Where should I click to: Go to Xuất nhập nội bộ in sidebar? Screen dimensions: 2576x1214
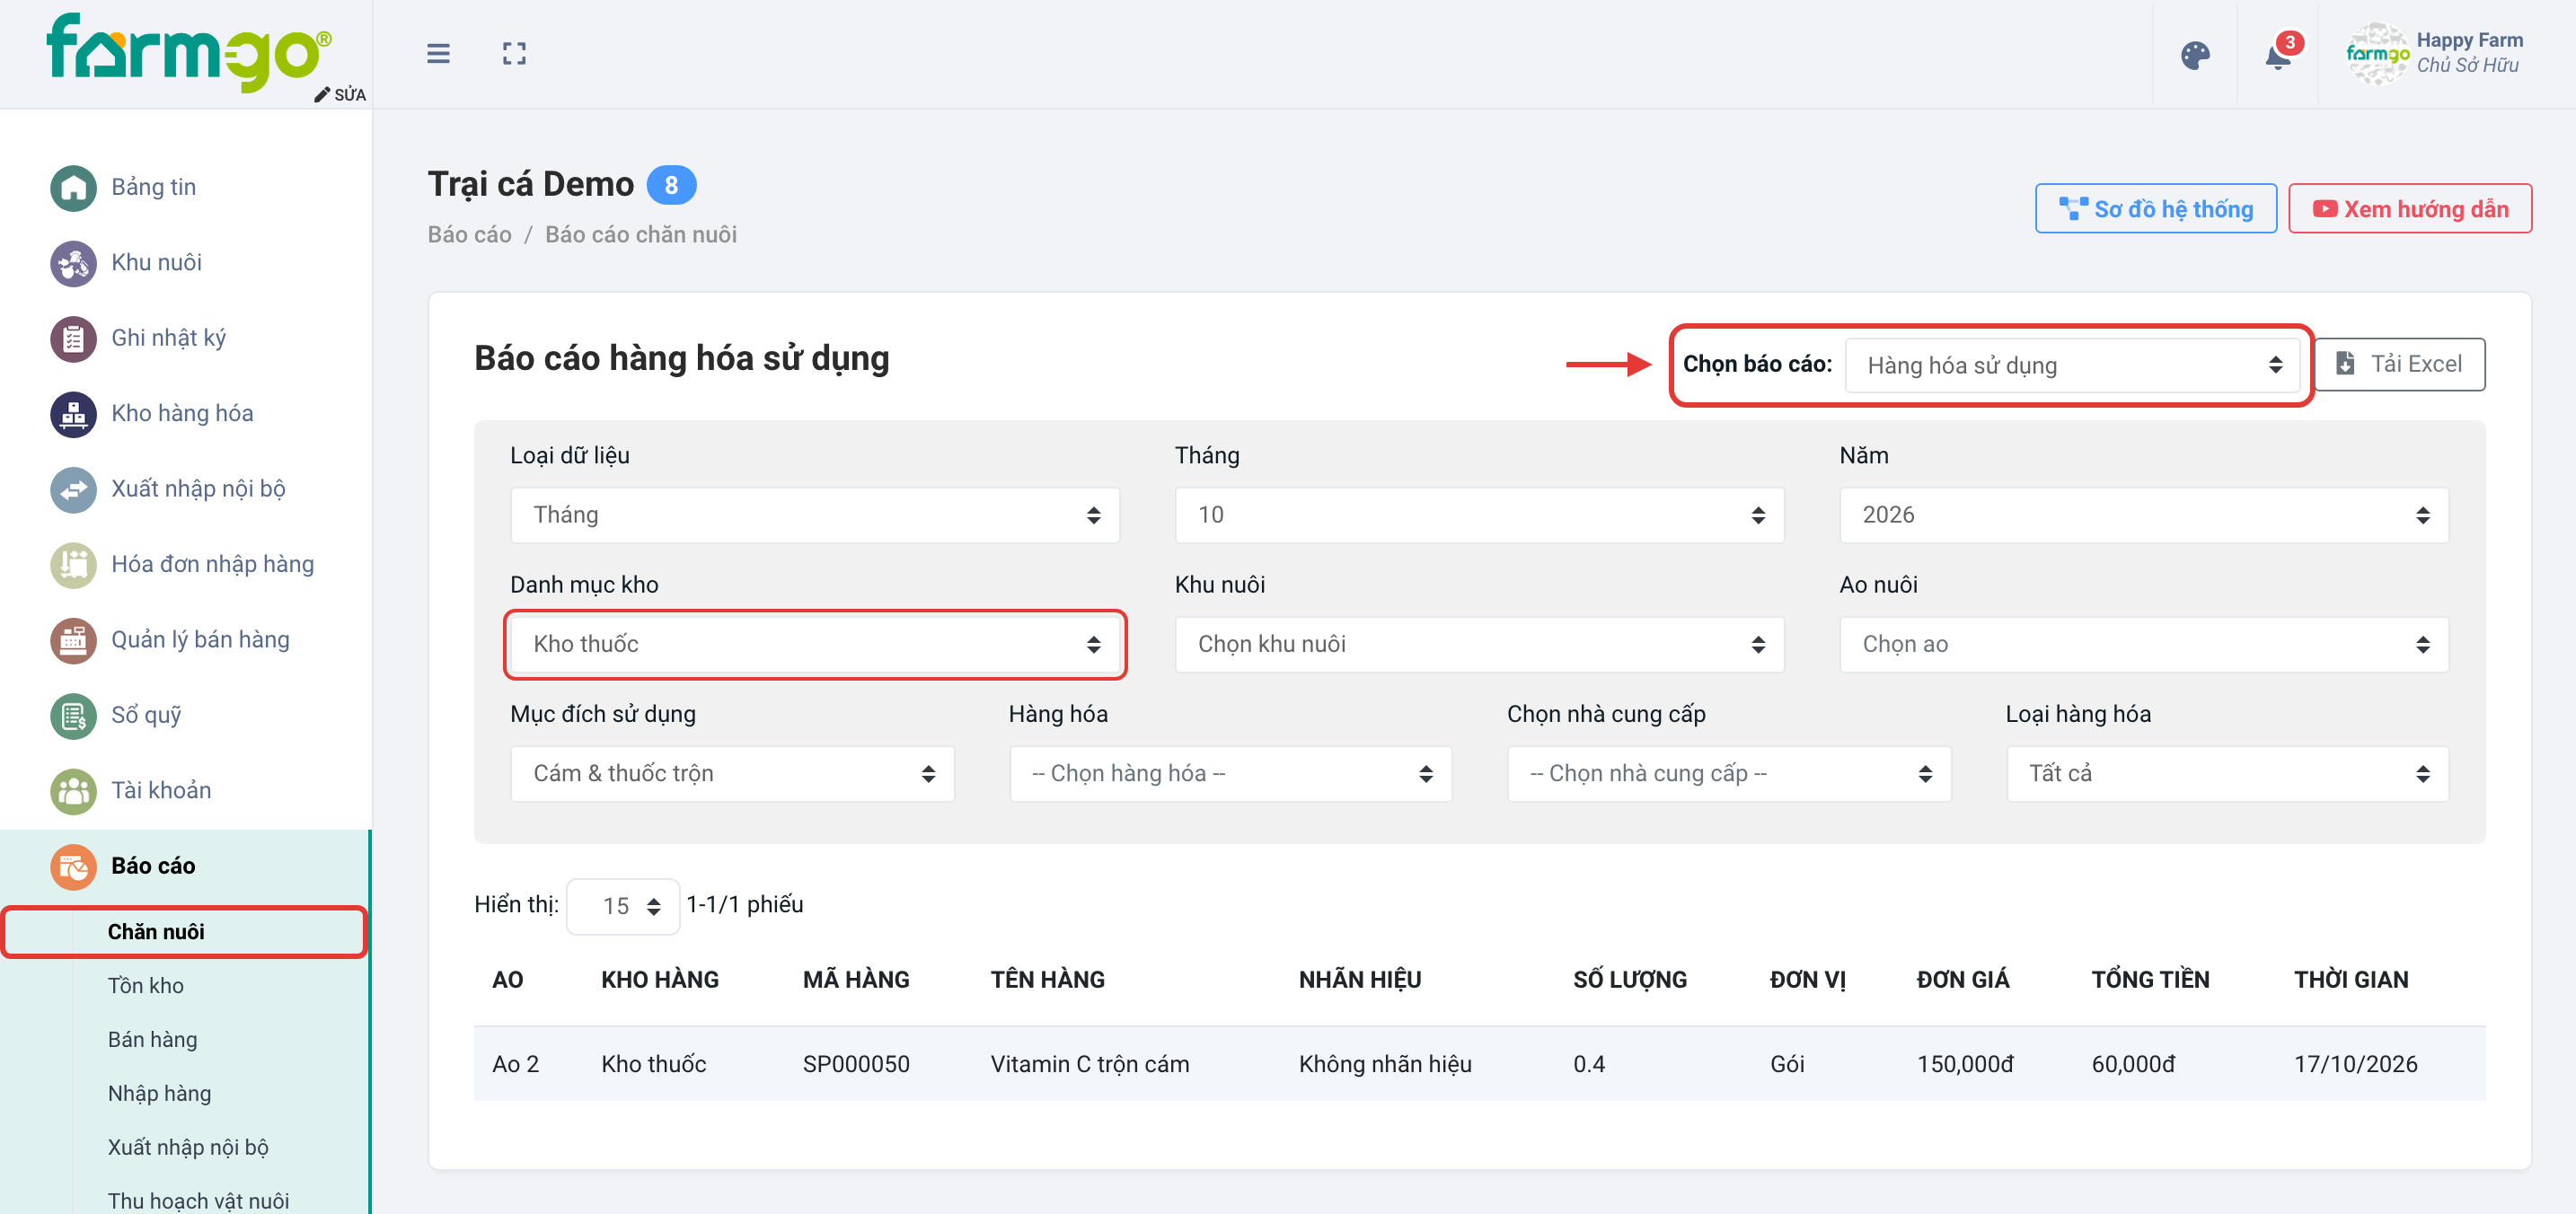[x=198, y=489]
